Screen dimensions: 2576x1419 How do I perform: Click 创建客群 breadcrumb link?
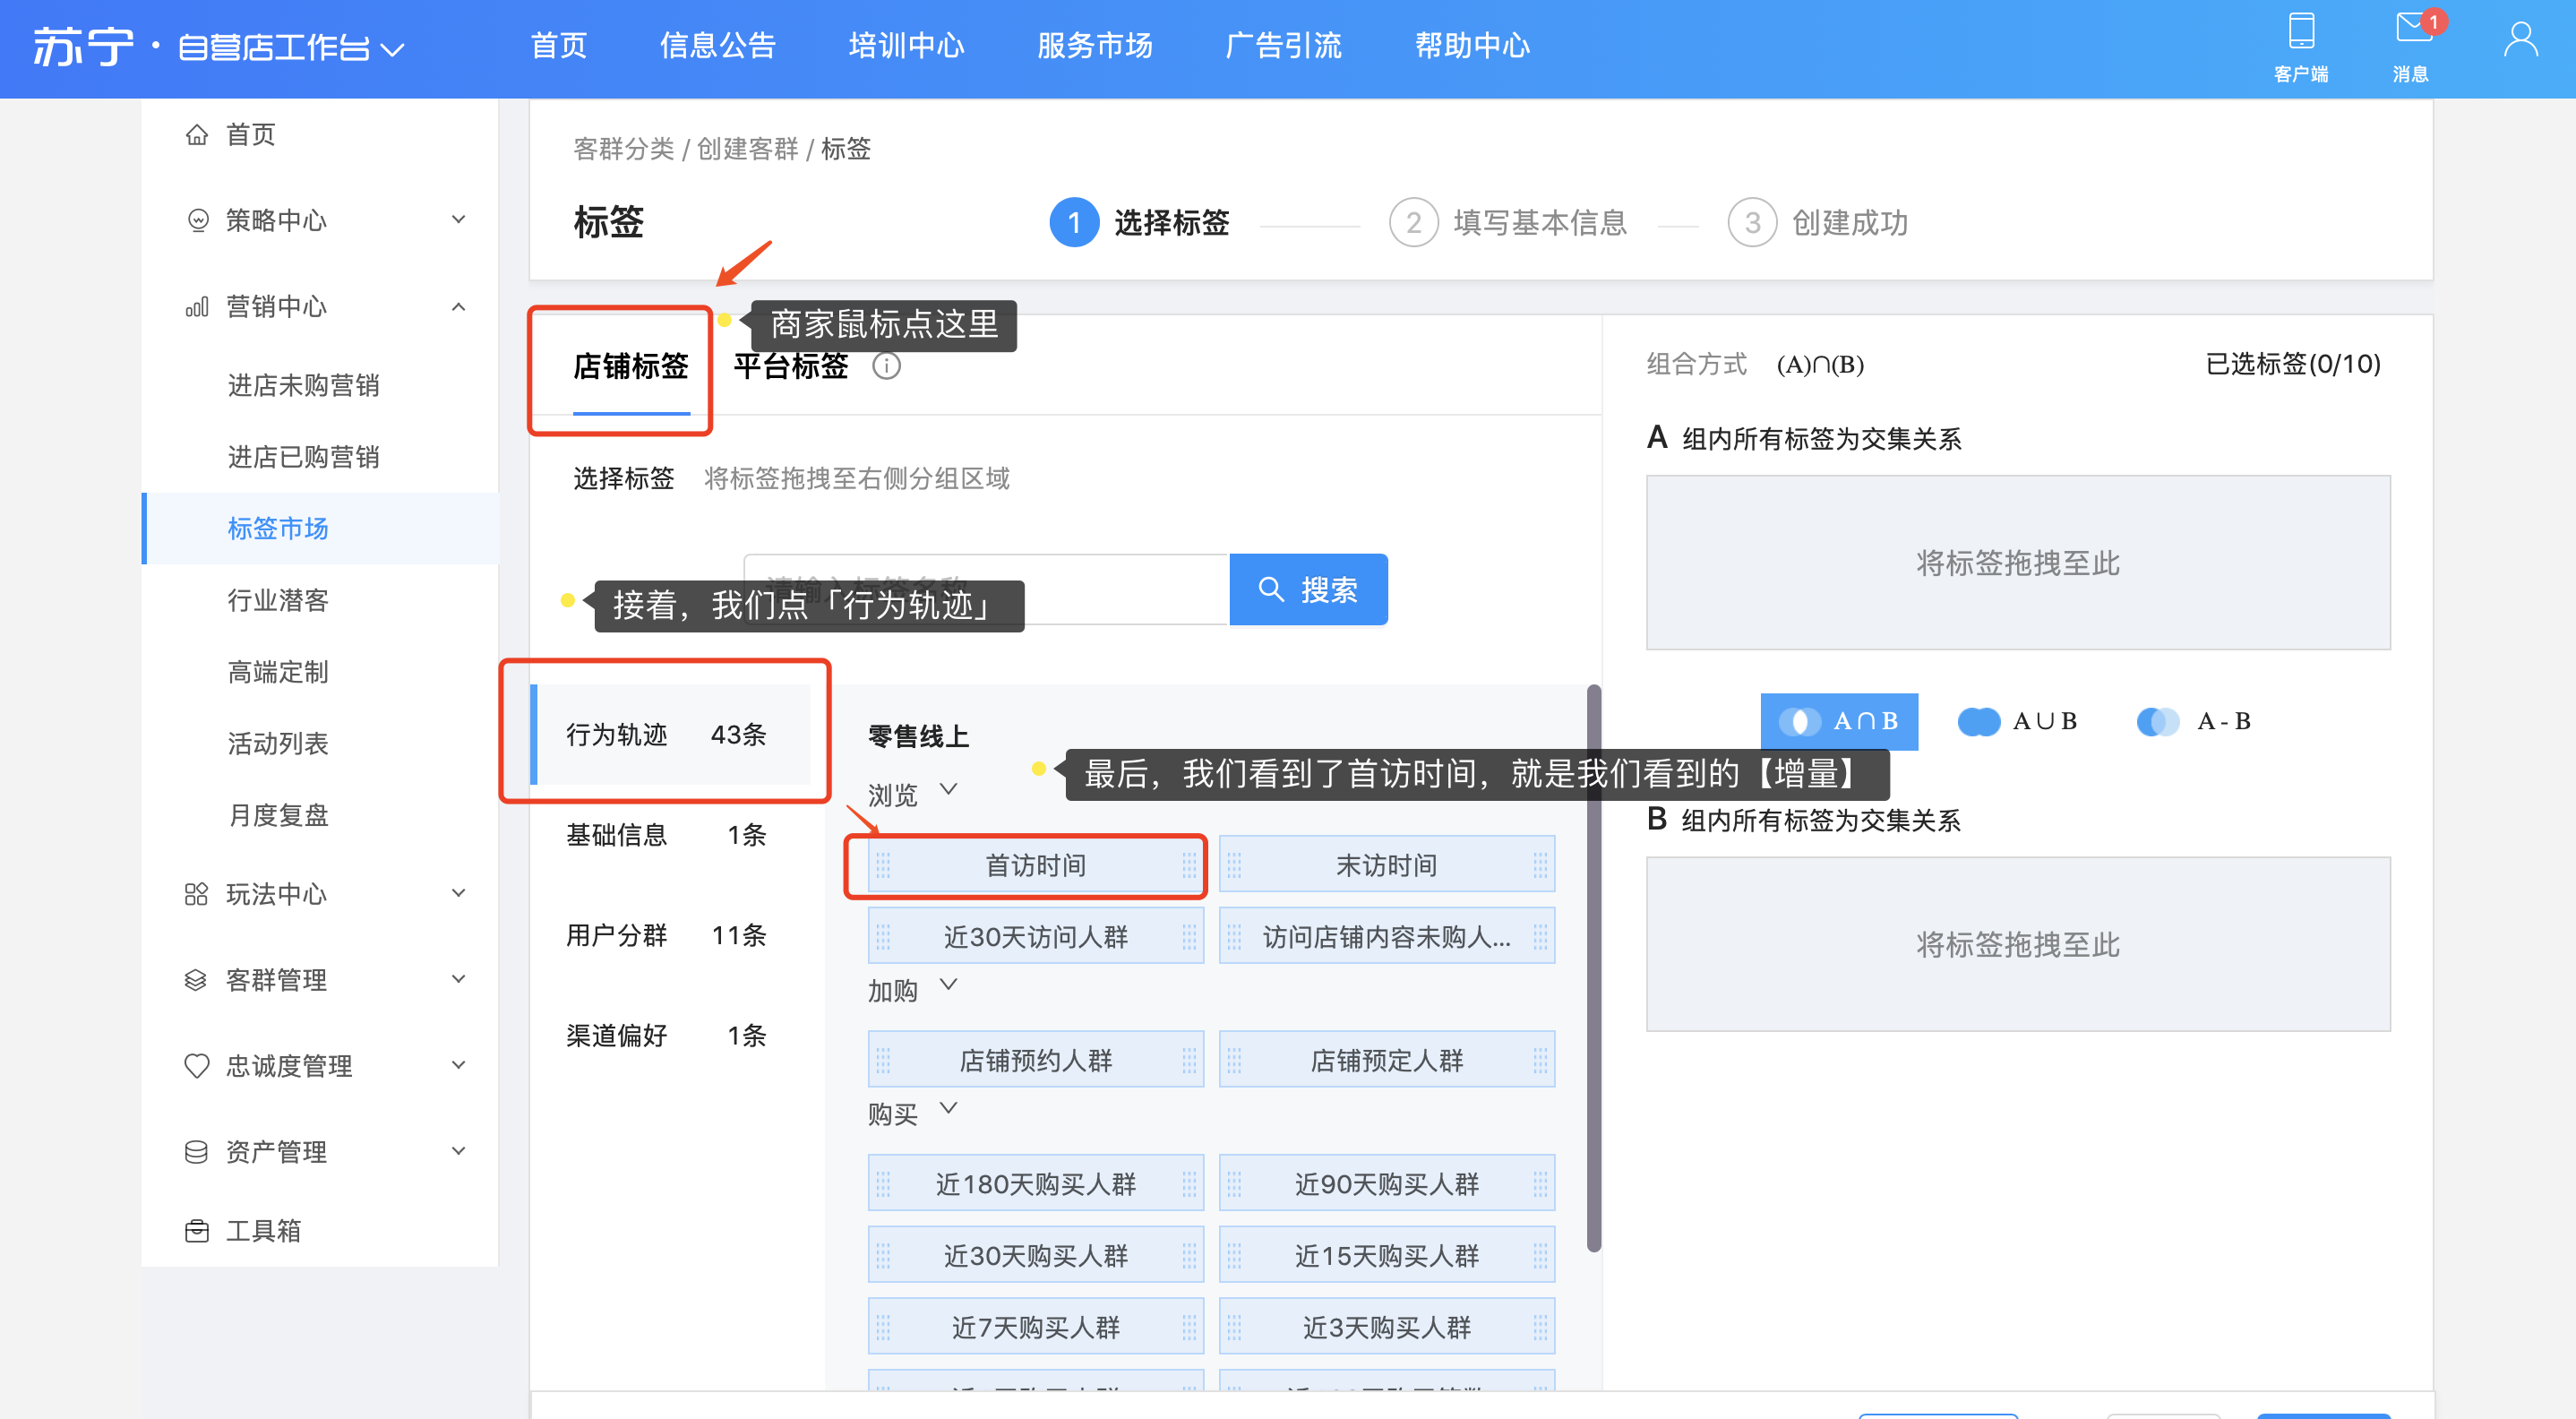pos(747,149)
